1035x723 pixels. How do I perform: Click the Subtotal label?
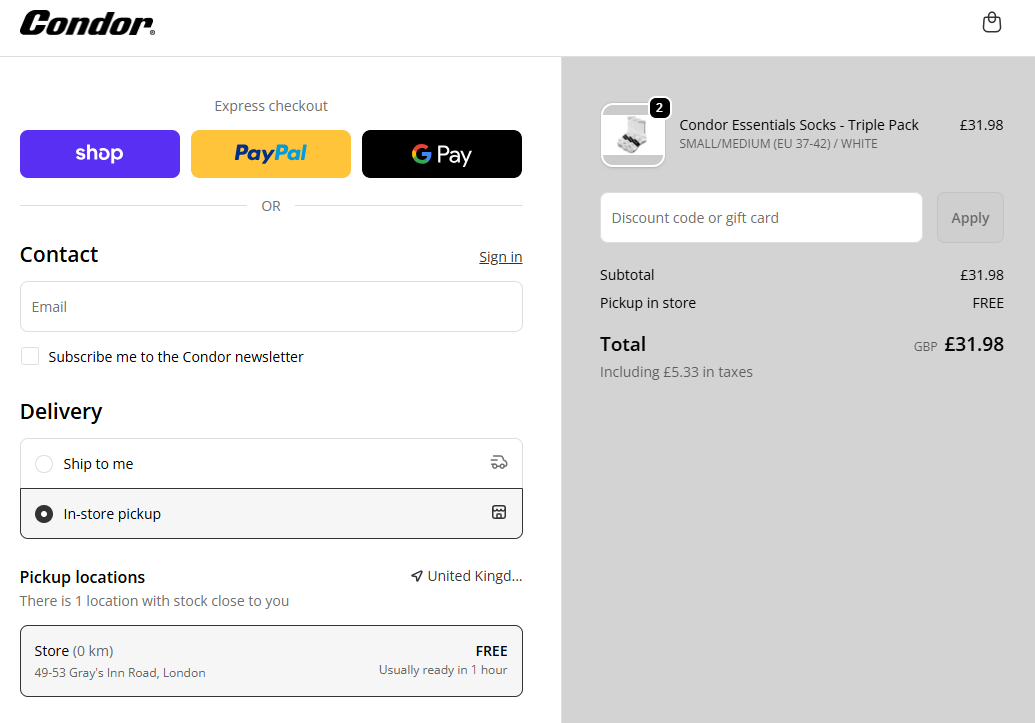[x=627, y=275]
